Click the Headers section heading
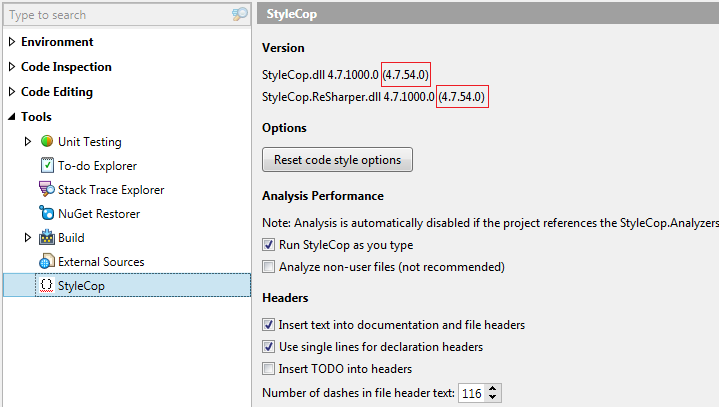Image resolution: width=719 pixels, height=407 pixels. point(285,298)
